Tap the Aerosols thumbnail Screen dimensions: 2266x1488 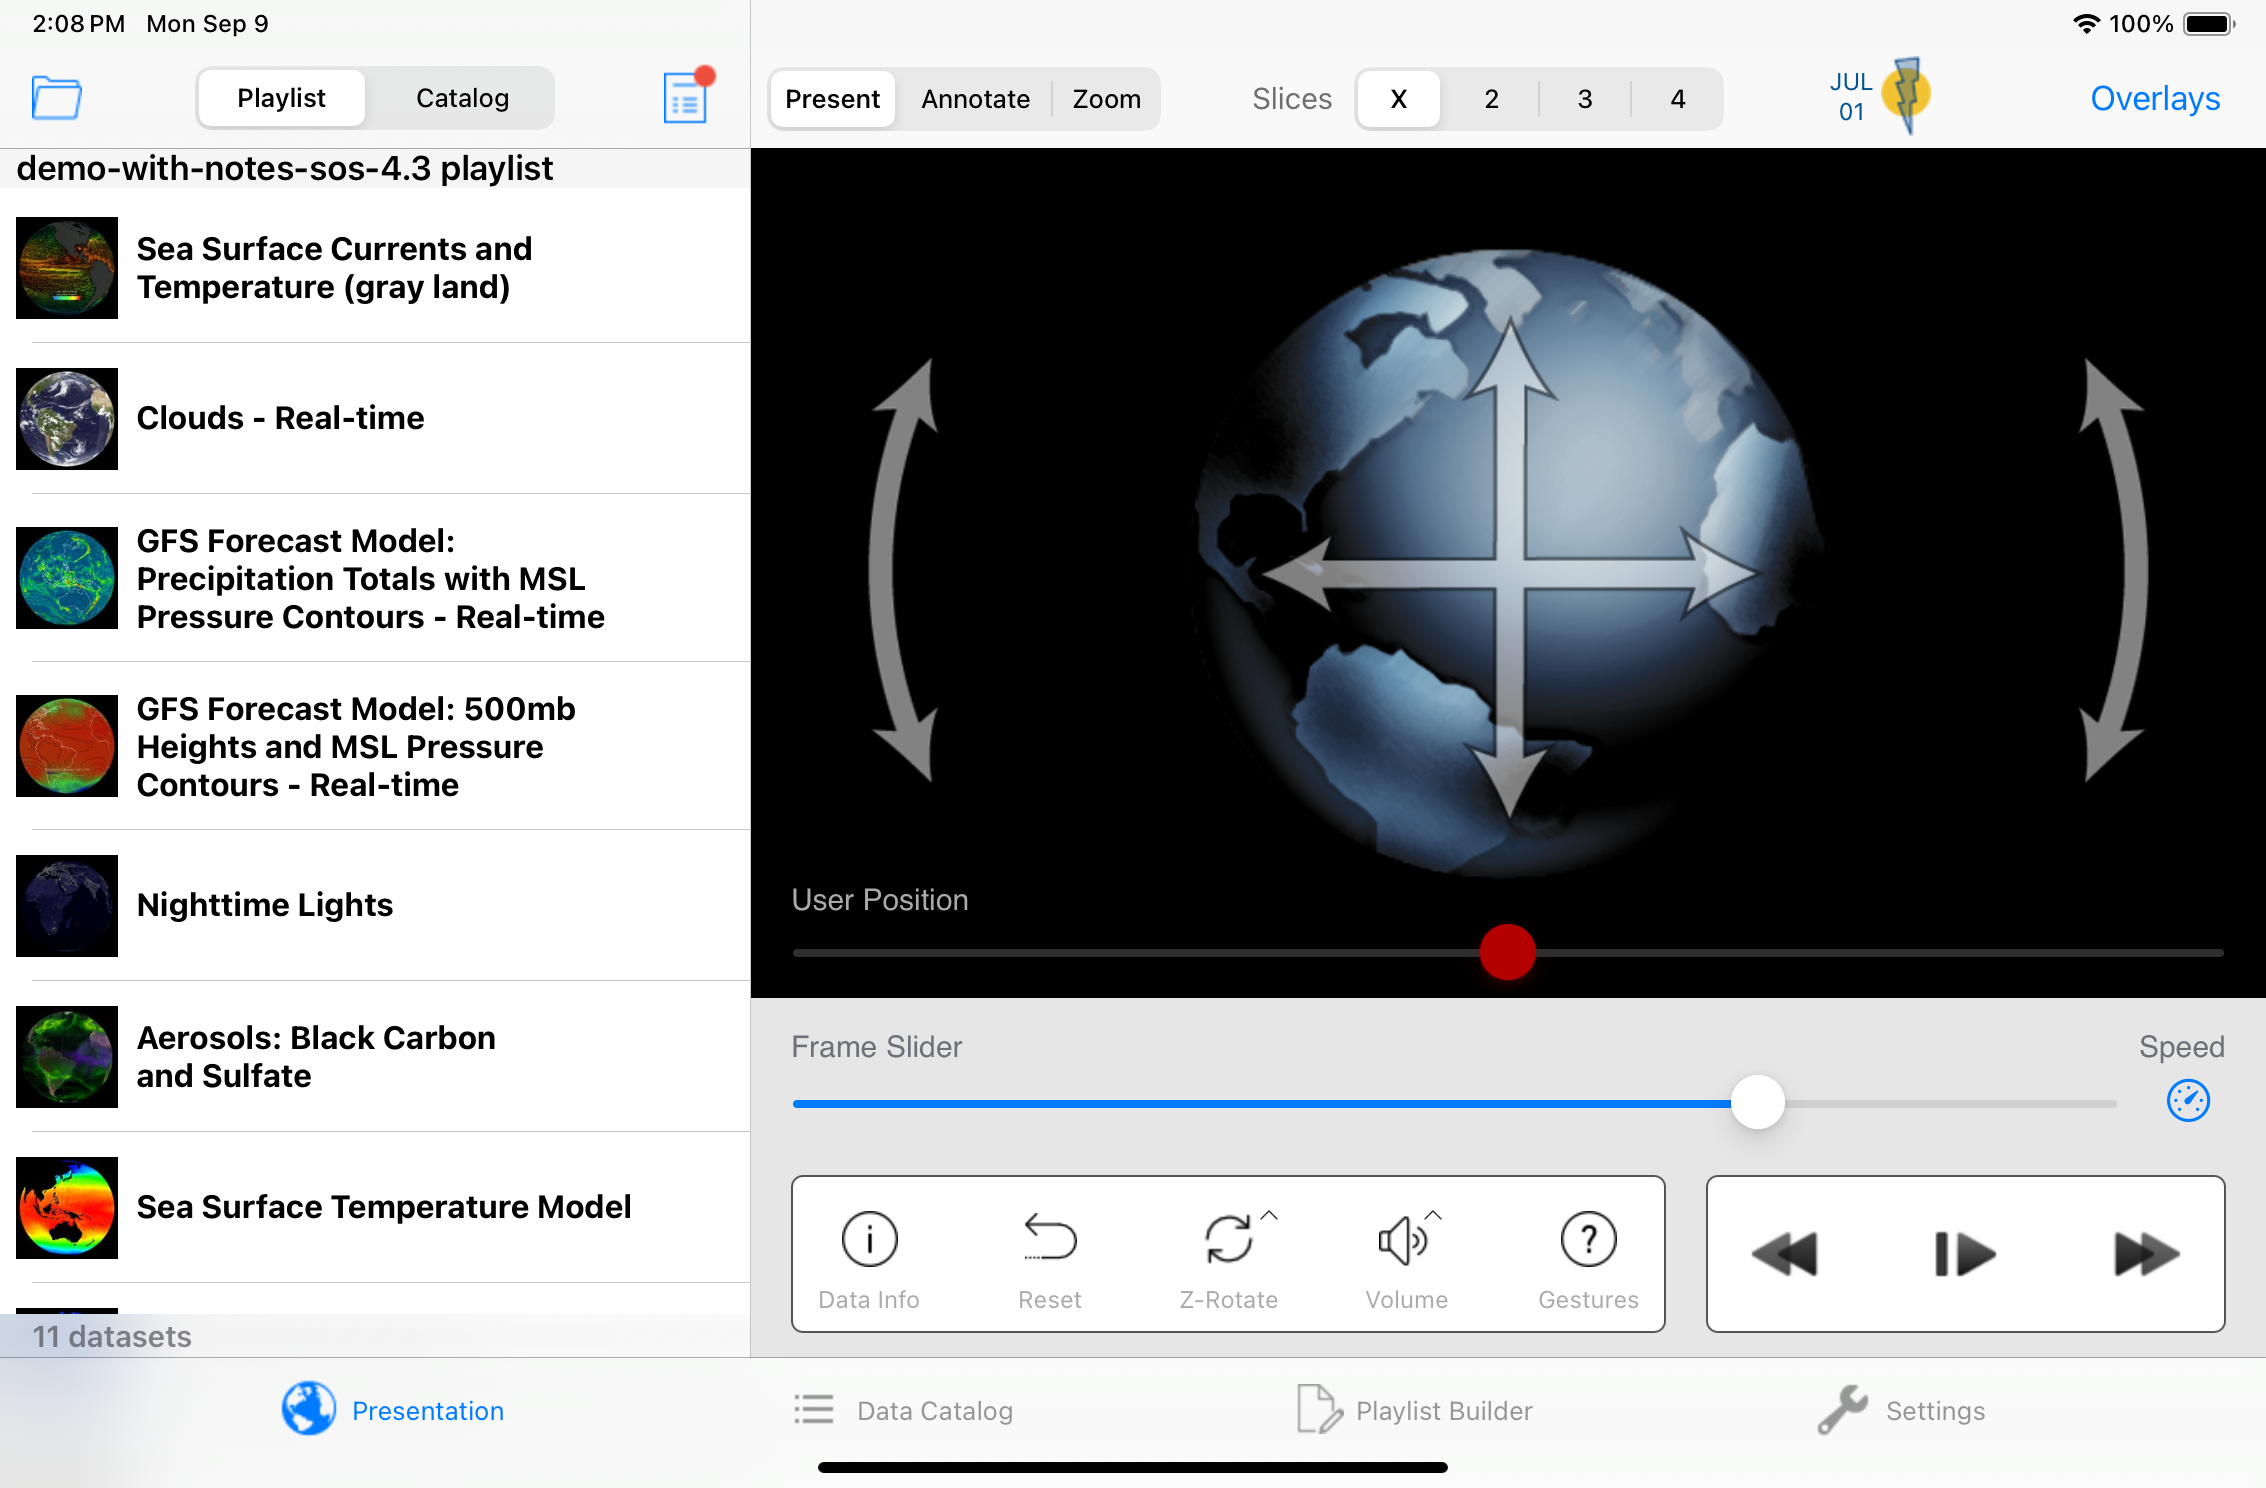point(67,1056)
